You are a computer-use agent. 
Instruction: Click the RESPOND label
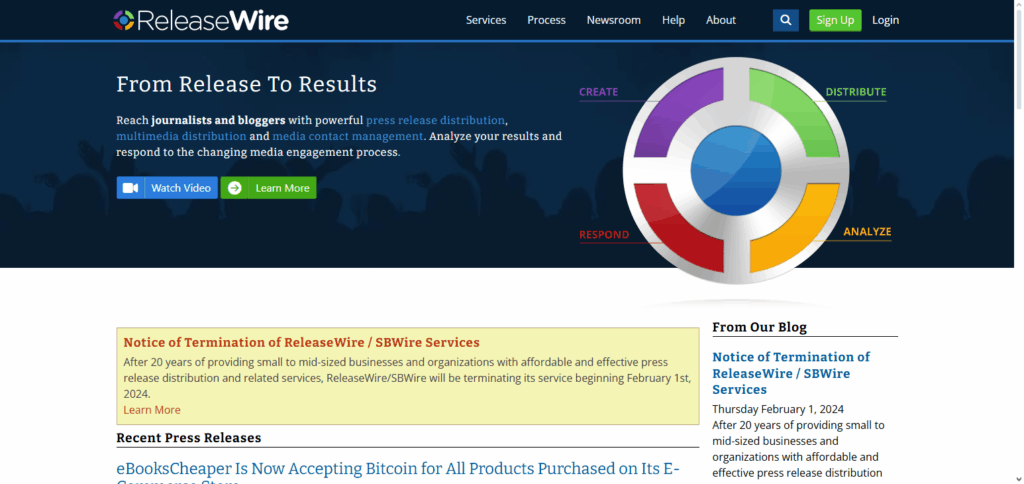604,235
